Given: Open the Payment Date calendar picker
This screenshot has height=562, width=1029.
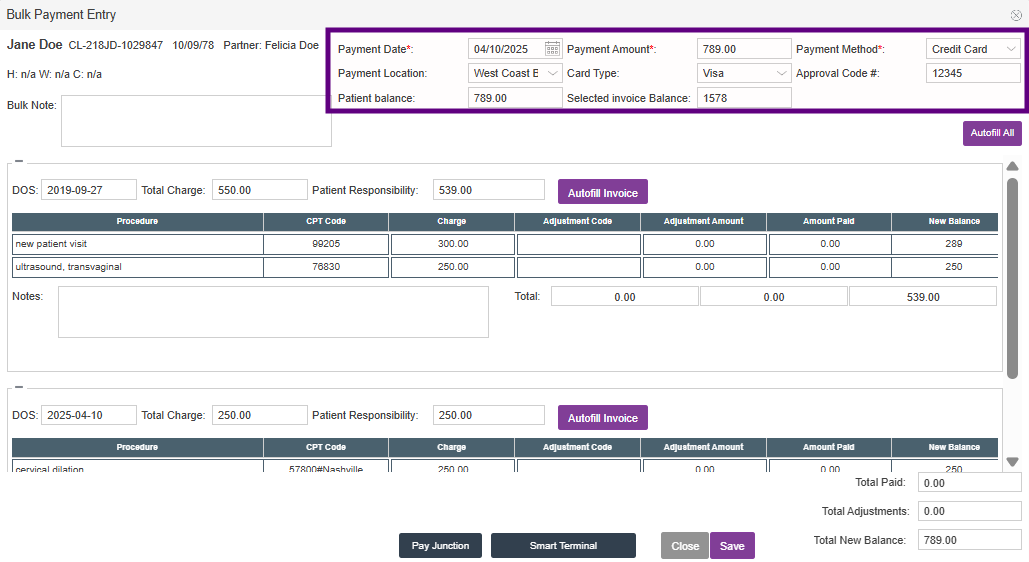Looking at the screenshot, I should 553,49.
